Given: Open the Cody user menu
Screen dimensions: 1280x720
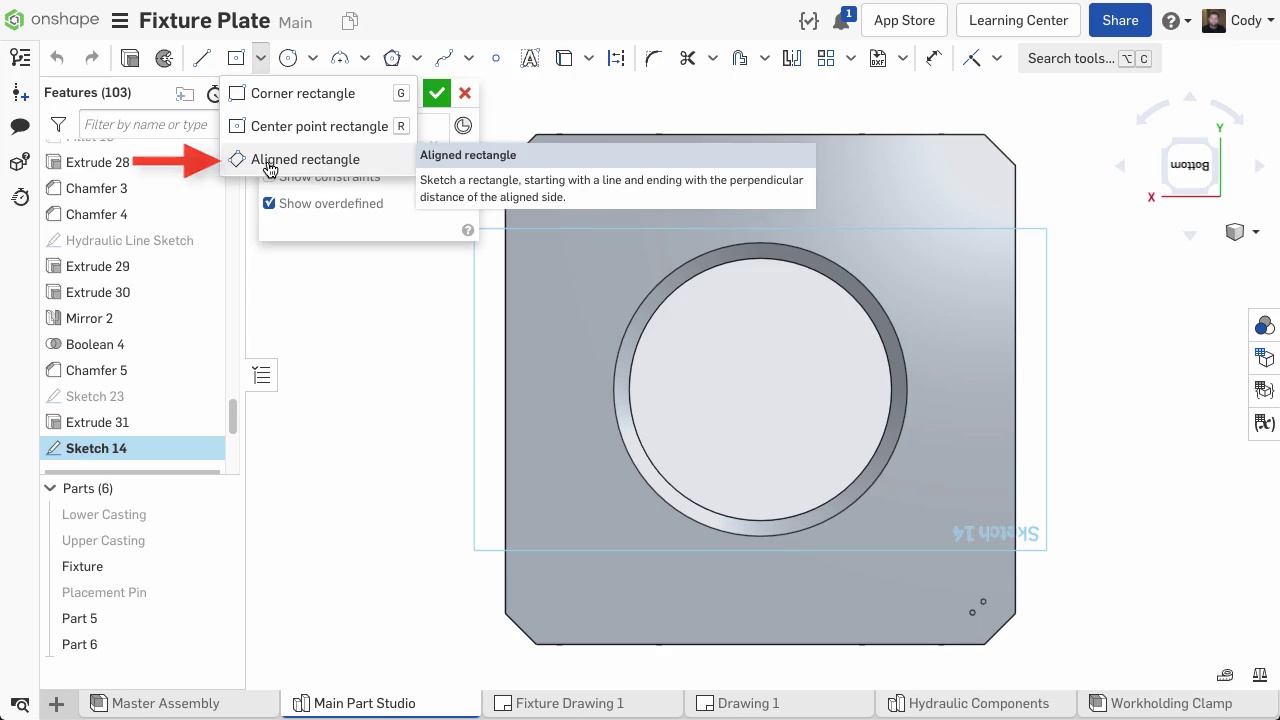Looking at the screenshot, I should (x=1238, y=20).
